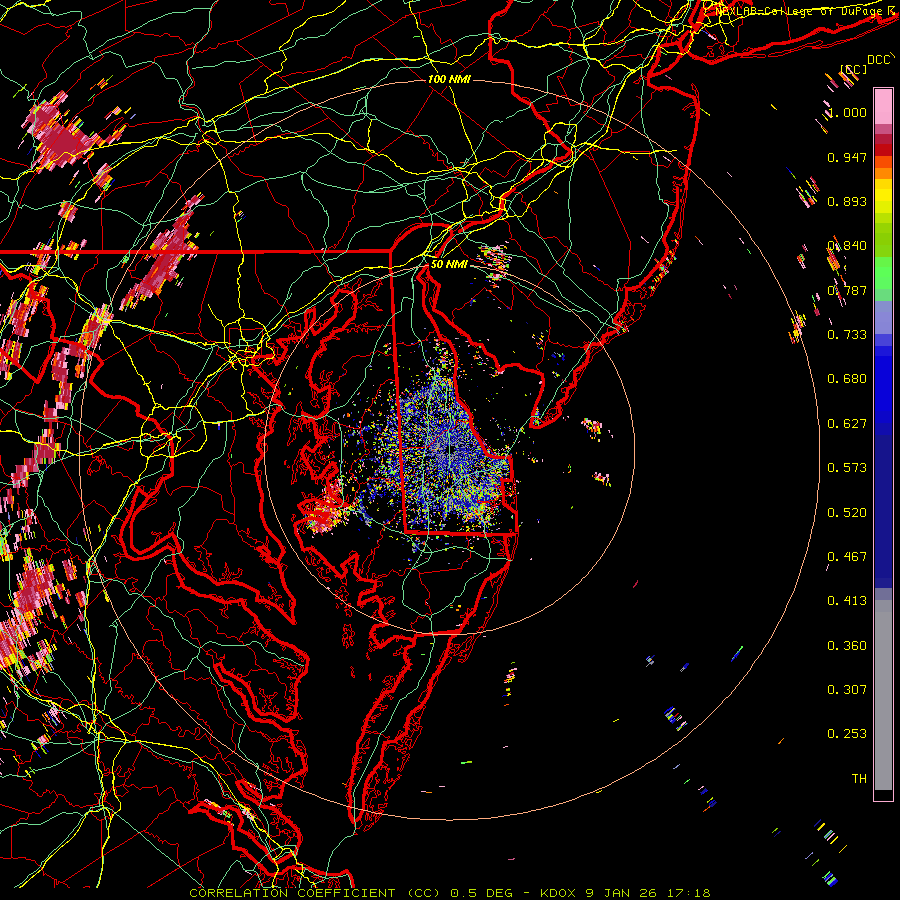Click the 0.413 scale value
The image size is (900, 900).
pyautogui.click(x=847, y=601)
